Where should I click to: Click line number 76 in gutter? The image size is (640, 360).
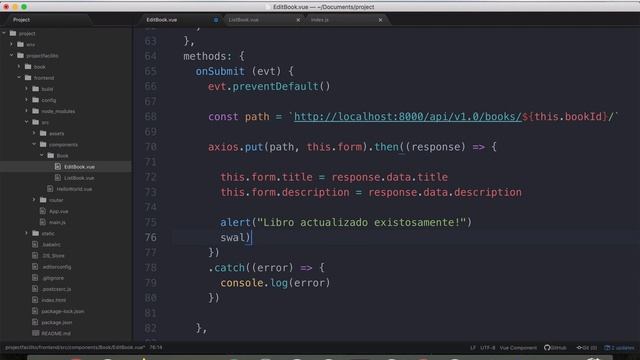(151, 237)
